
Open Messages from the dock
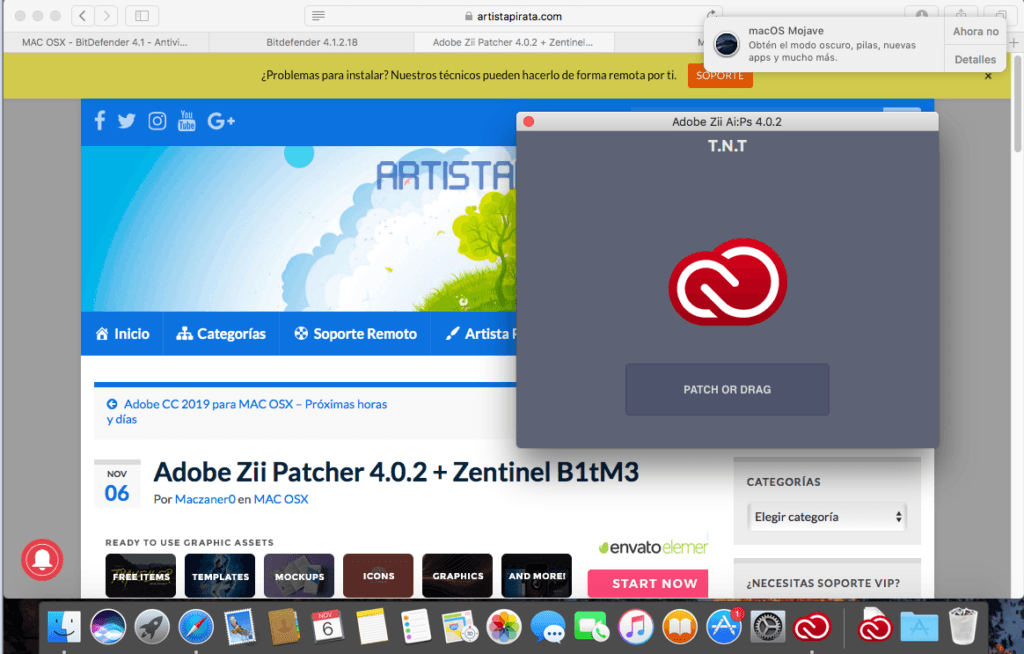[x=548, y=627]
